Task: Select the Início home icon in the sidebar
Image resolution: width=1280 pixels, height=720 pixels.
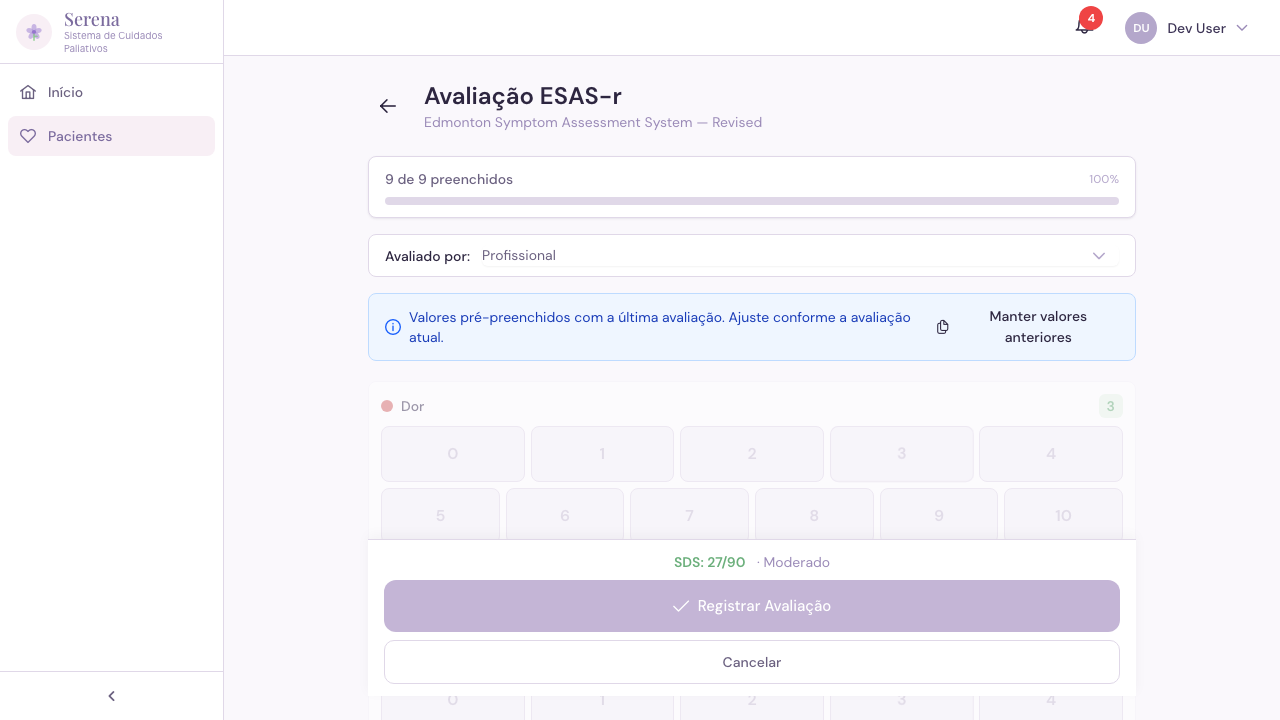Action: 30,92
